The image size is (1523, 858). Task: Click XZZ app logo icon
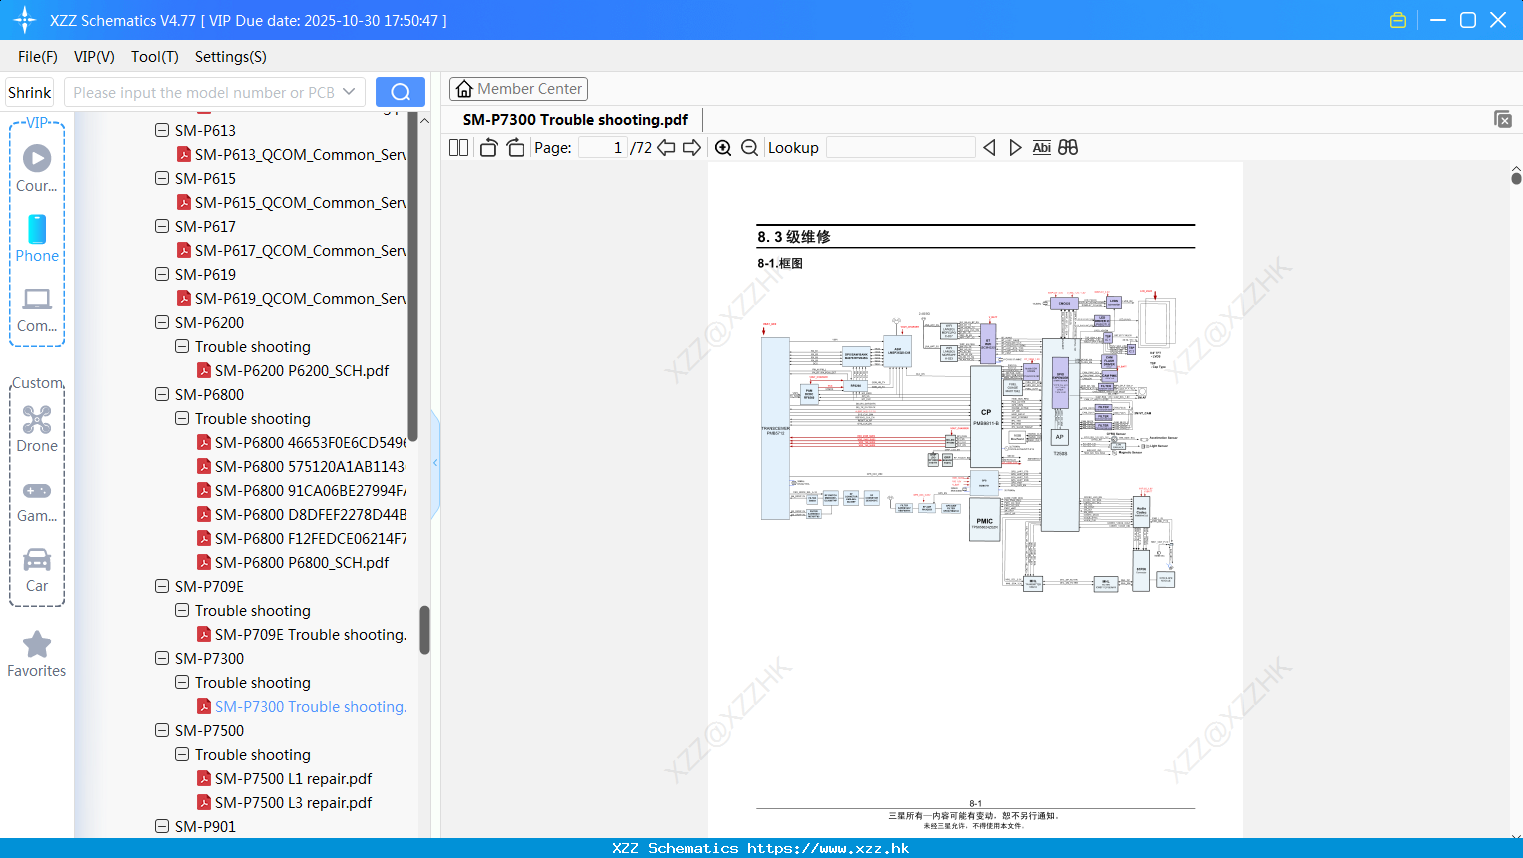25,20
